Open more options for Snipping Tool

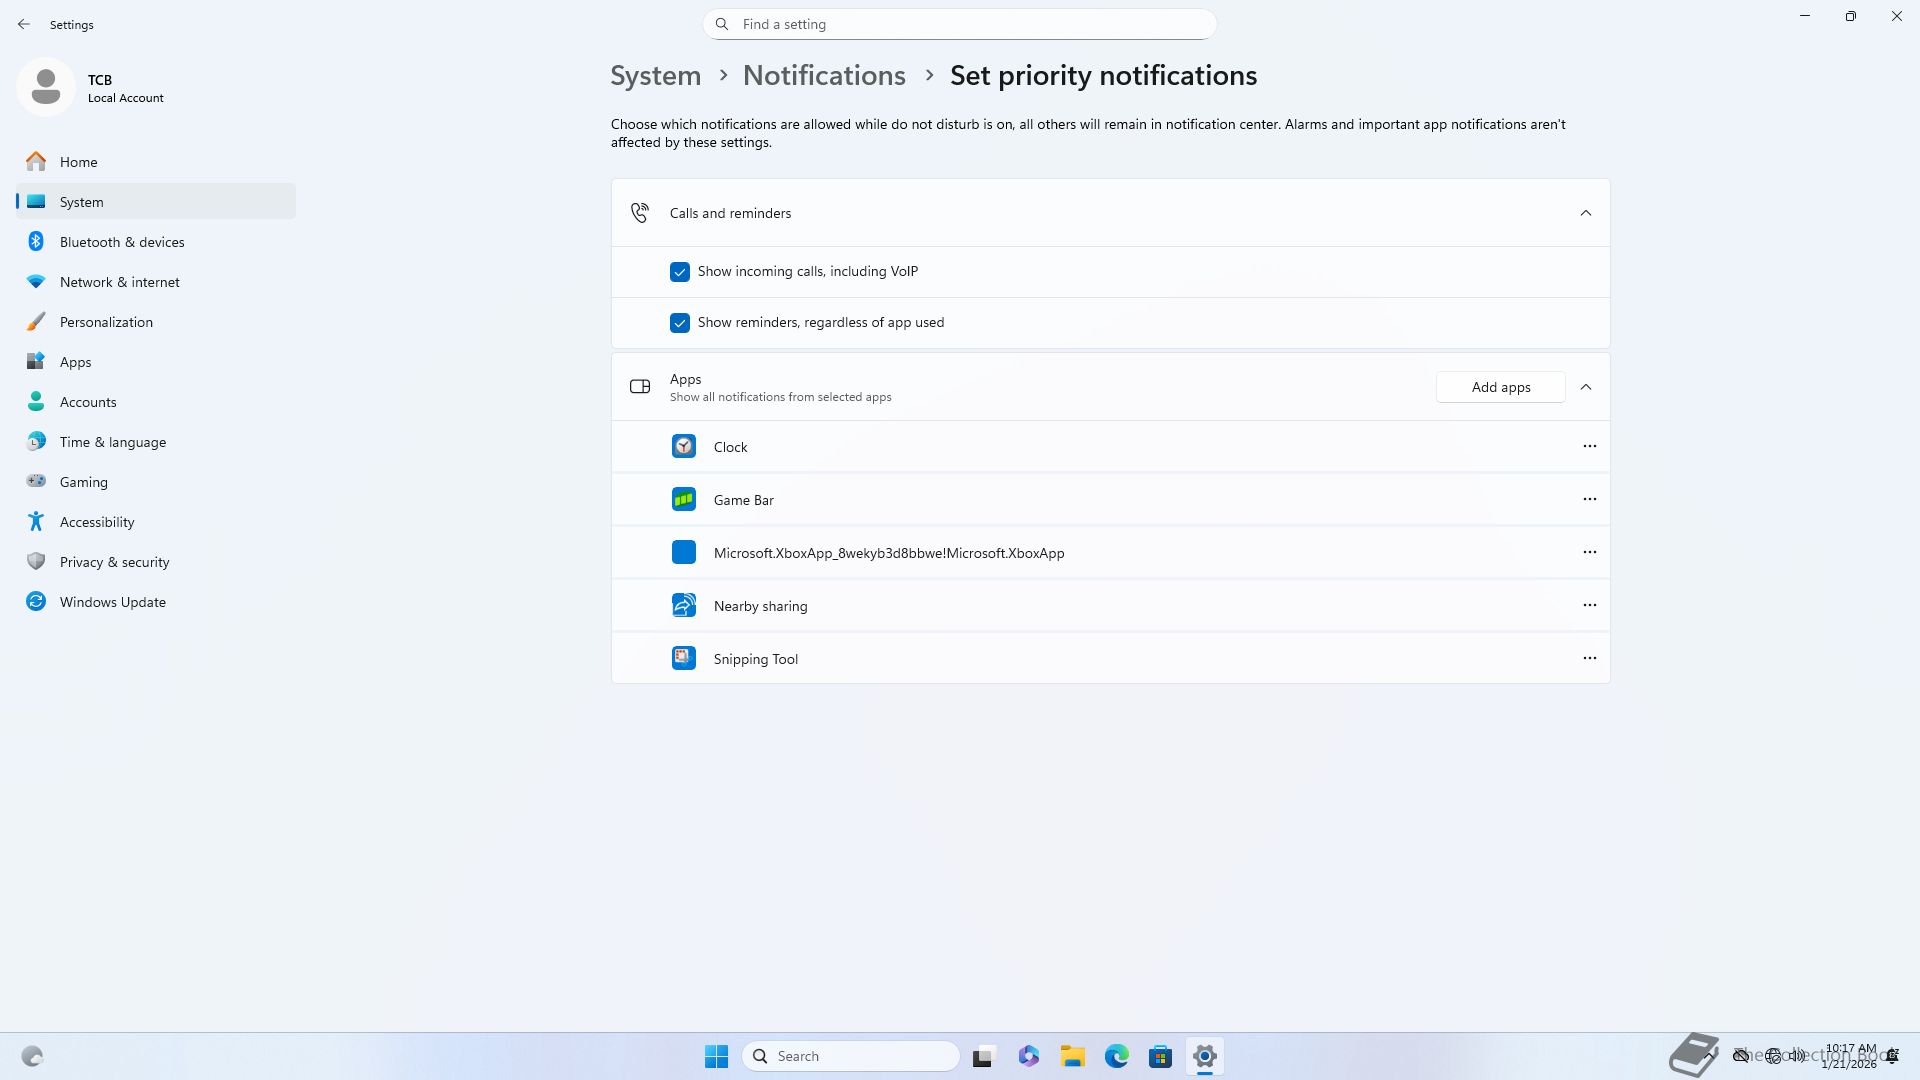[x=1589, y=658]
